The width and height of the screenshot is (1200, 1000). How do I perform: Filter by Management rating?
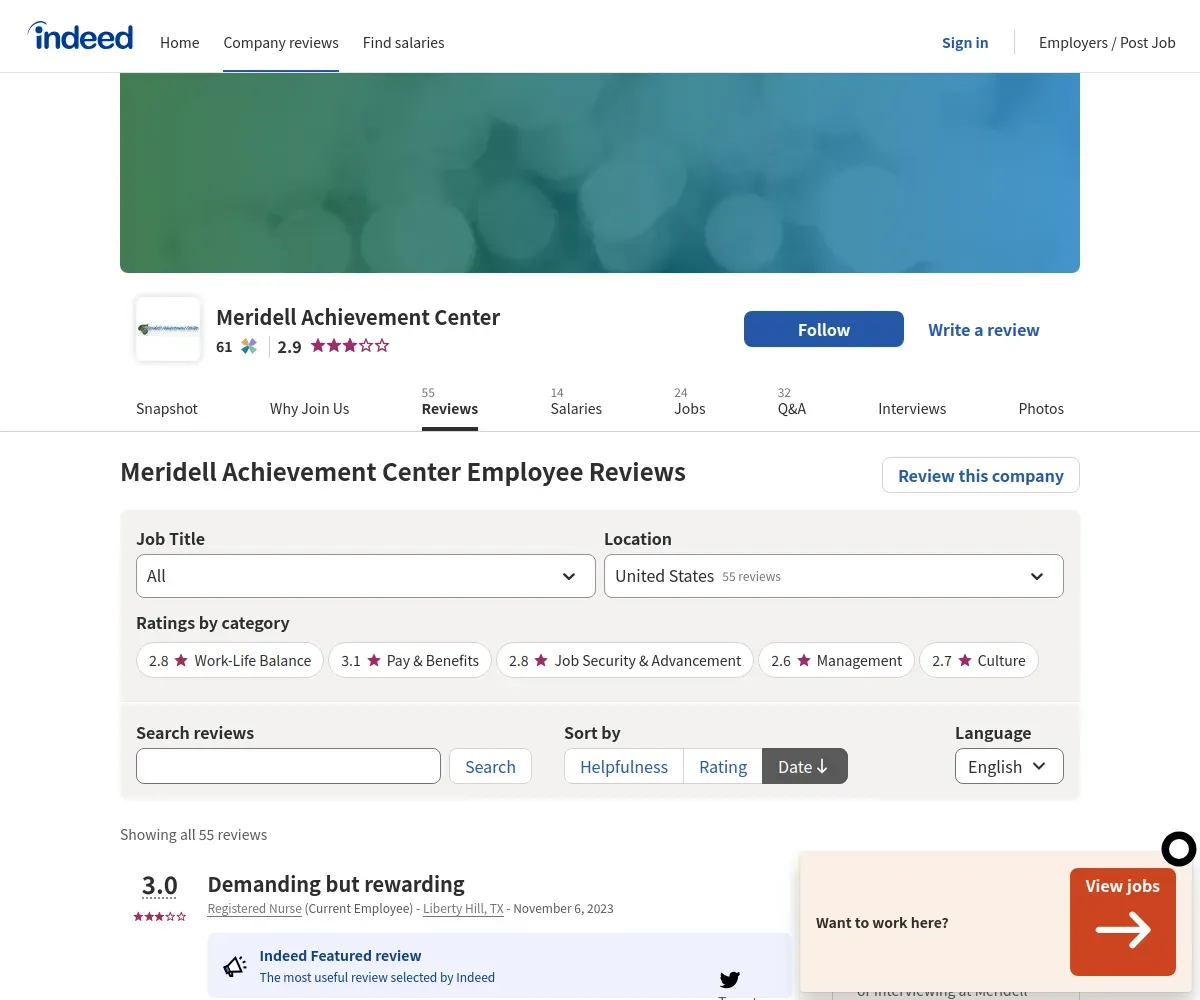837,660
